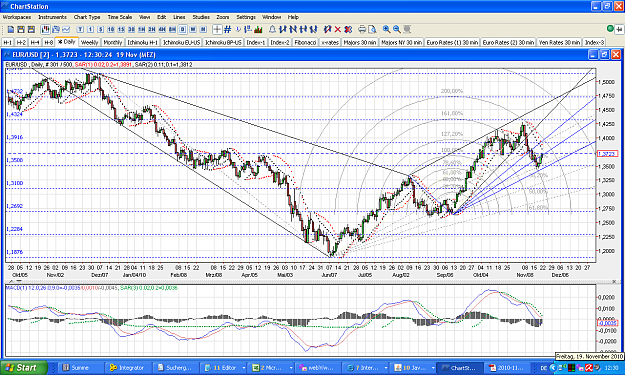625x375 pixels.
Task: Switch to tick time scale T
Action: (80, 29)
